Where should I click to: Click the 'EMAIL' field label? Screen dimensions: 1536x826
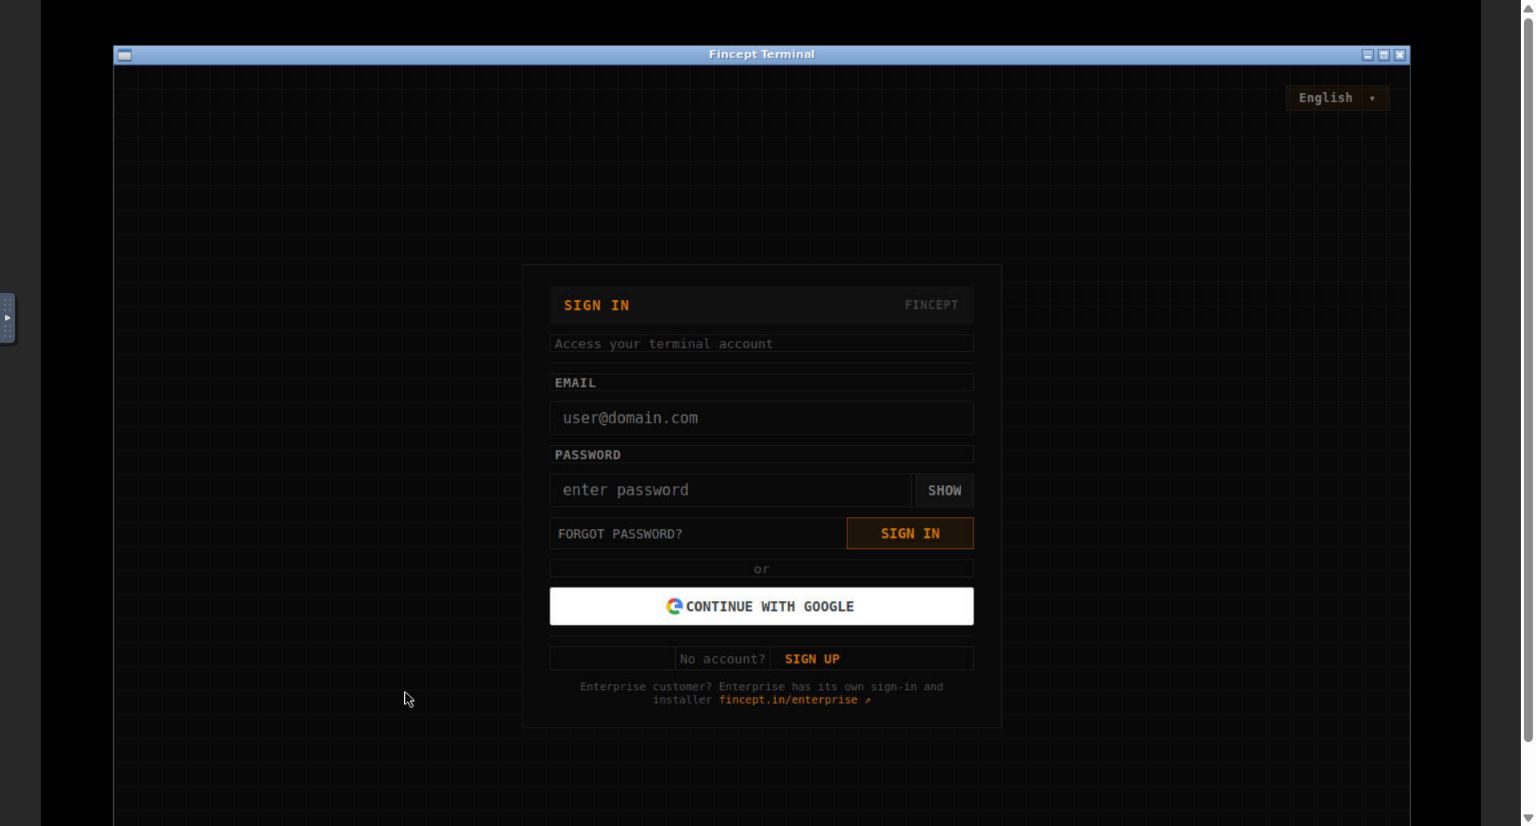point(575,383)
